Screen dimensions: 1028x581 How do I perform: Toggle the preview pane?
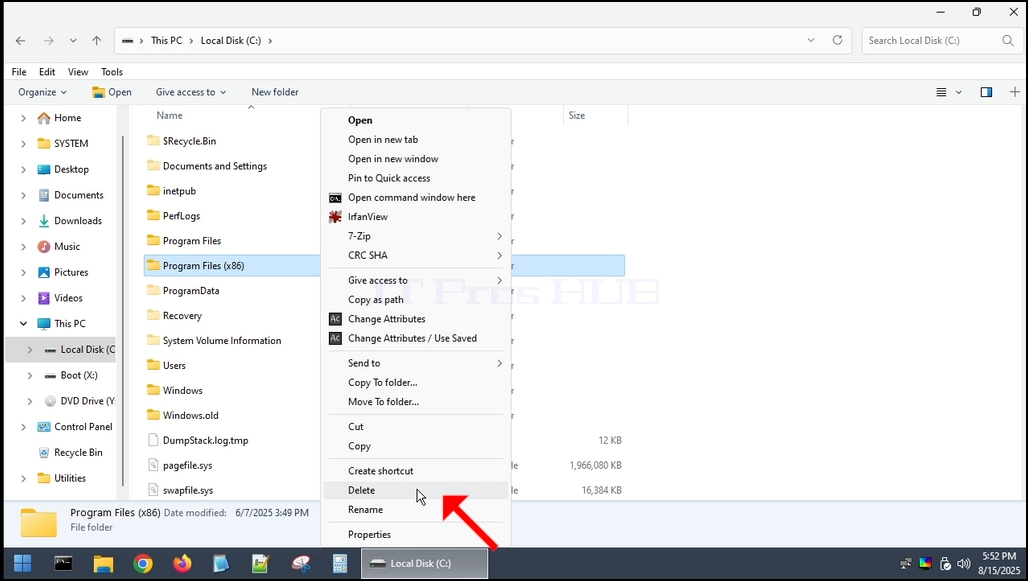(986, 92)
